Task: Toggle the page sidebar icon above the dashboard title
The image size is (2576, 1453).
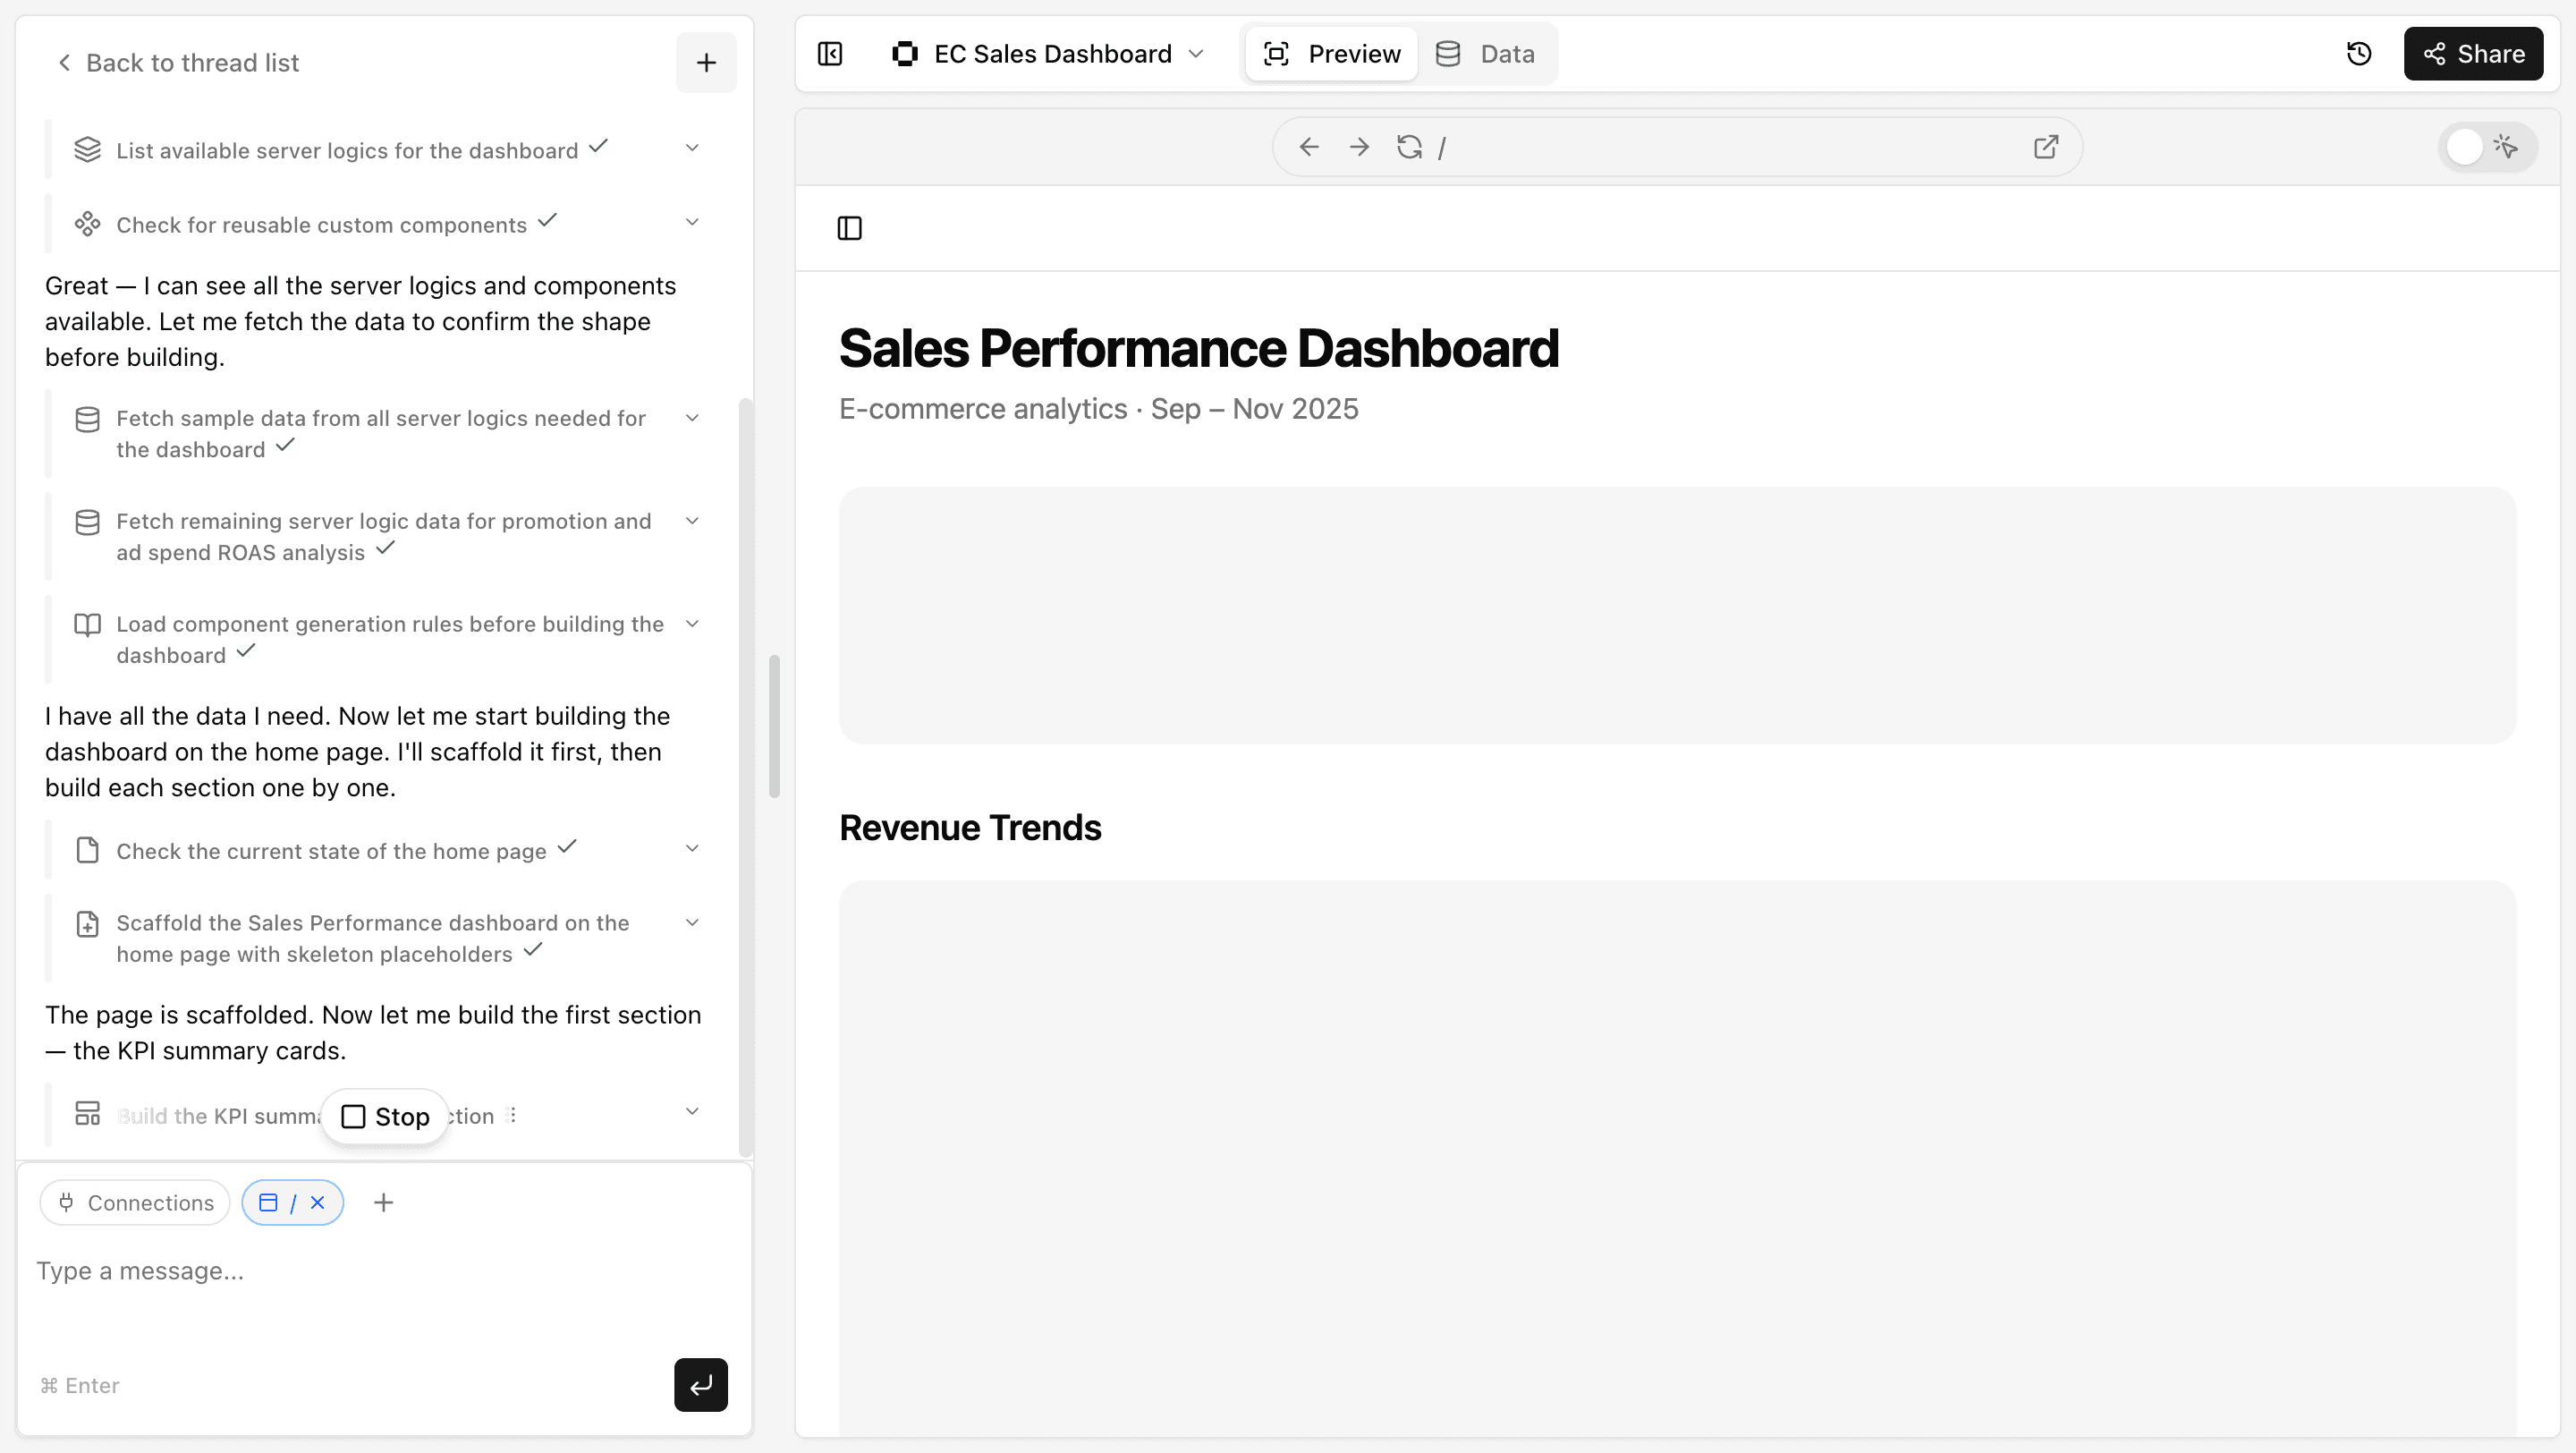Action: (x=849, y=228)
